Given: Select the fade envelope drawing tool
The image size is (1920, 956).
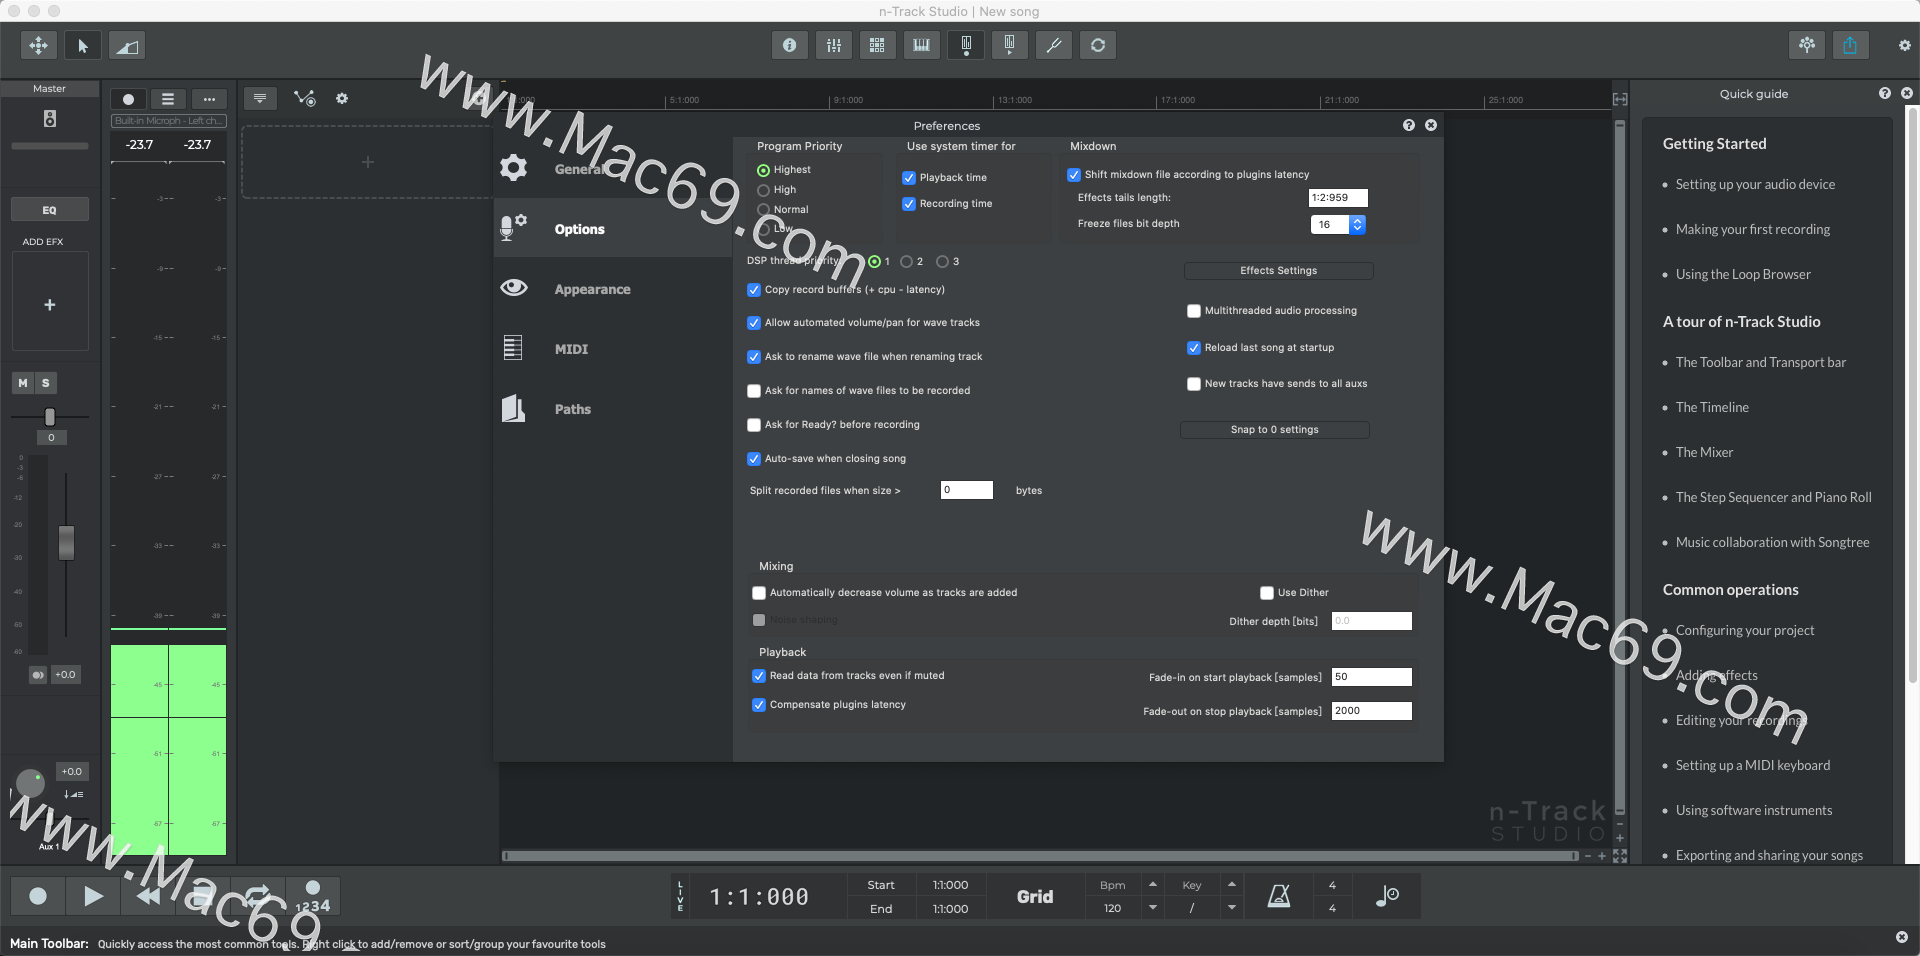Looking at the screenshot, I should click(127, 45).
